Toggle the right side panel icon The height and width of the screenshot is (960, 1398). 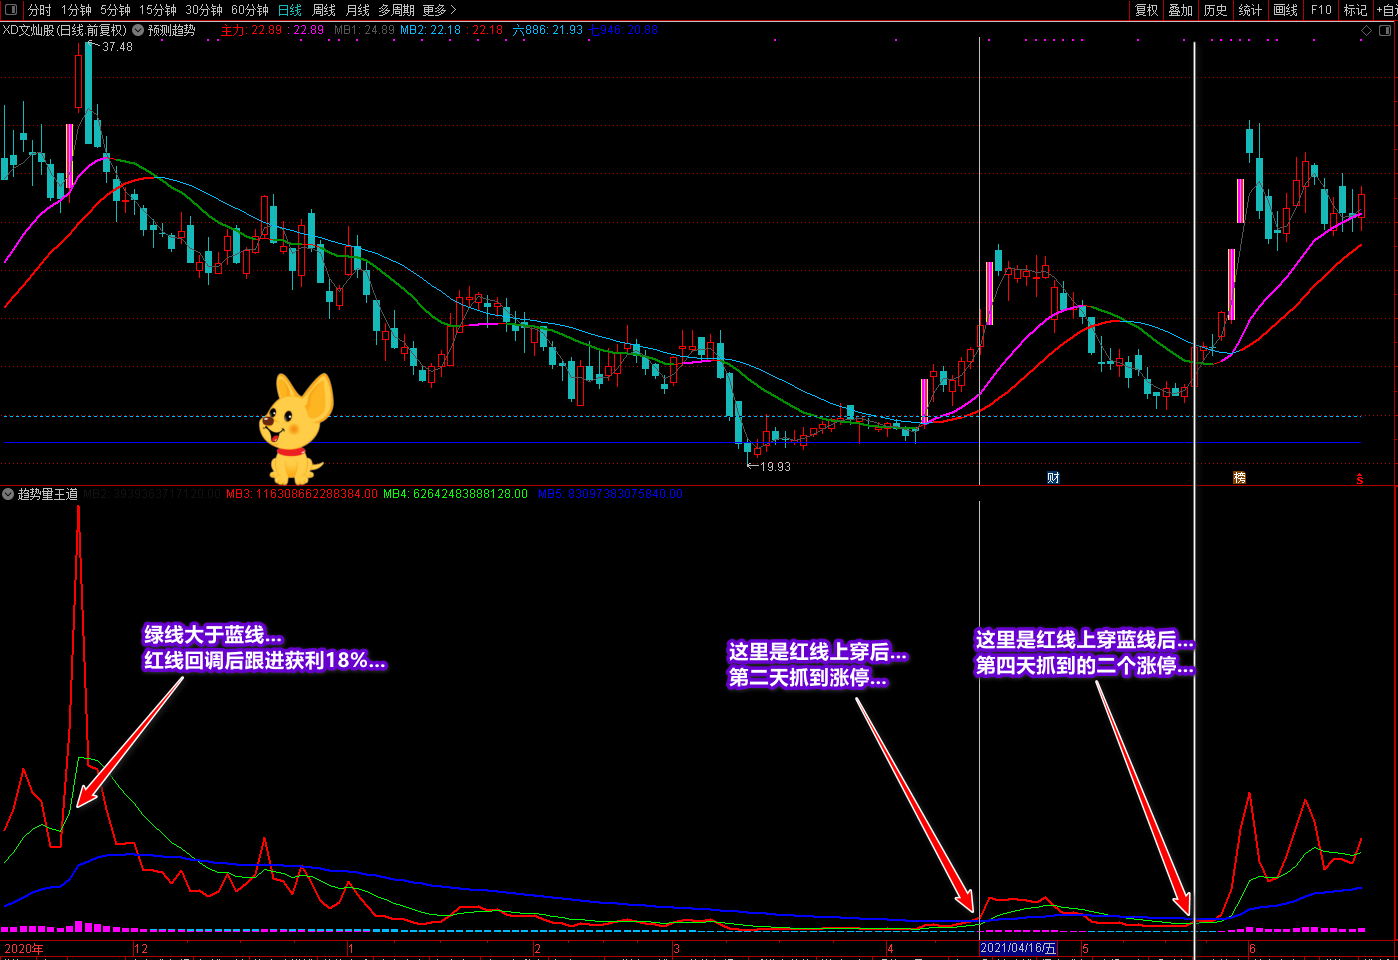tap(1386, 30)
